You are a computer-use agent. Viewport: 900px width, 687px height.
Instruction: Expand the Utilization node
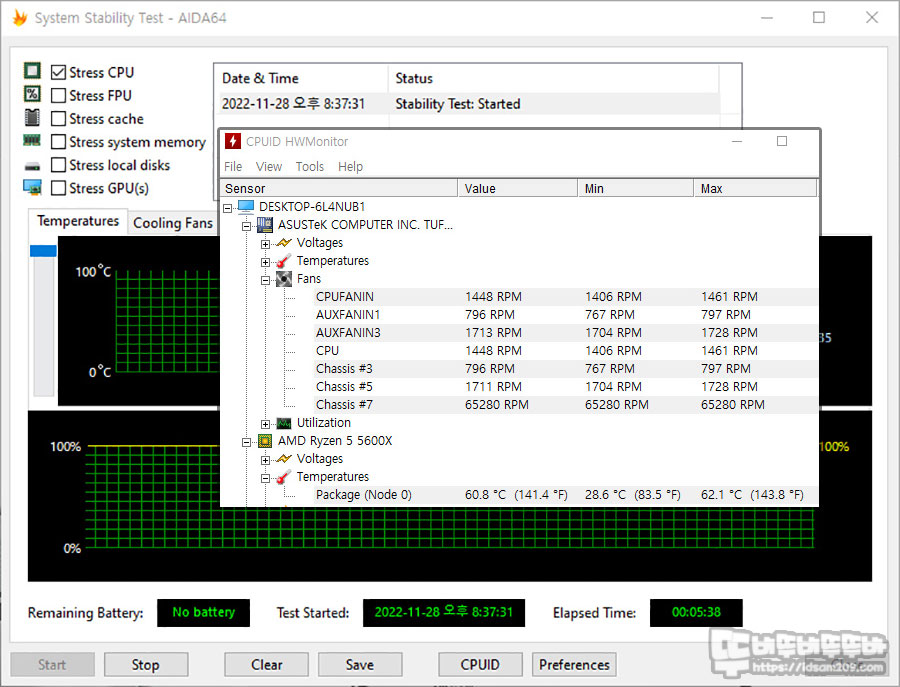click(265, 424)
